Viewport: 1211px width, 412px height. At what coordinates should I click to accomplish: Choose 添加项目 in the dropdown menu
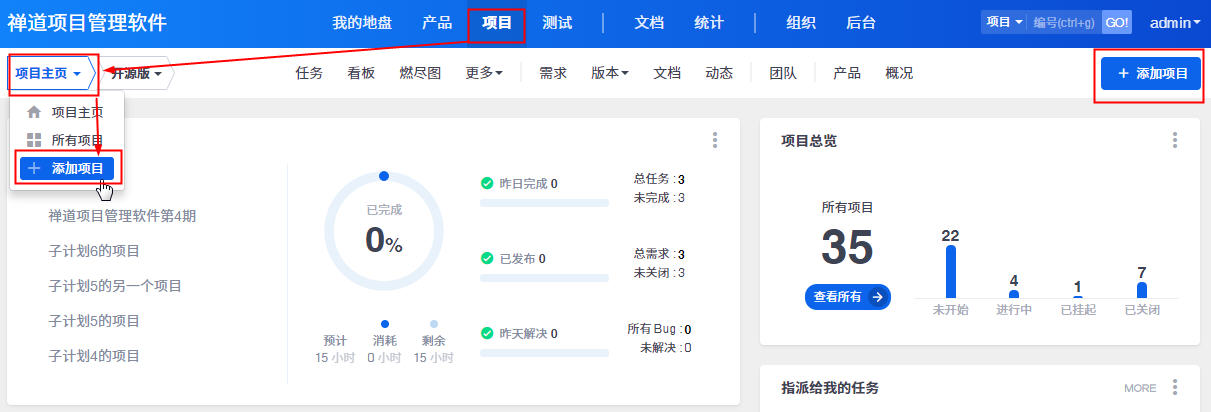[67, 168]
